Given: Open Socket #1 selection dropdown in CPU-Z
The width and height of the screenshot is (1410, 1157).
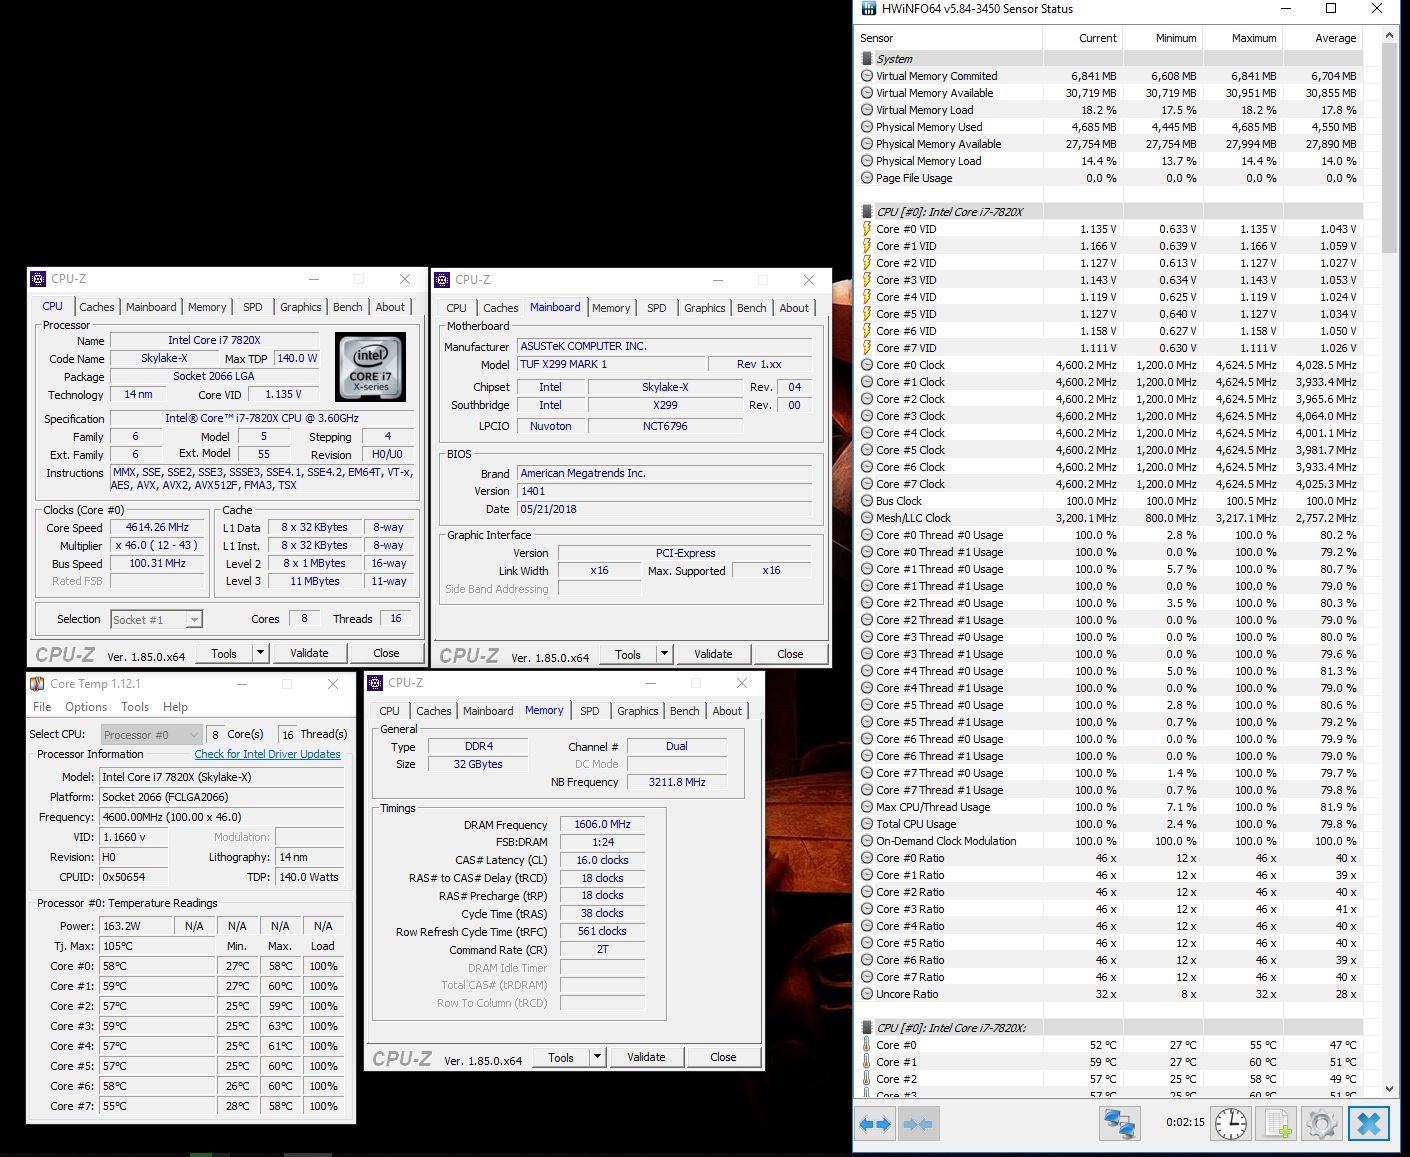Looking at the screenshot, I should point(194,620).
